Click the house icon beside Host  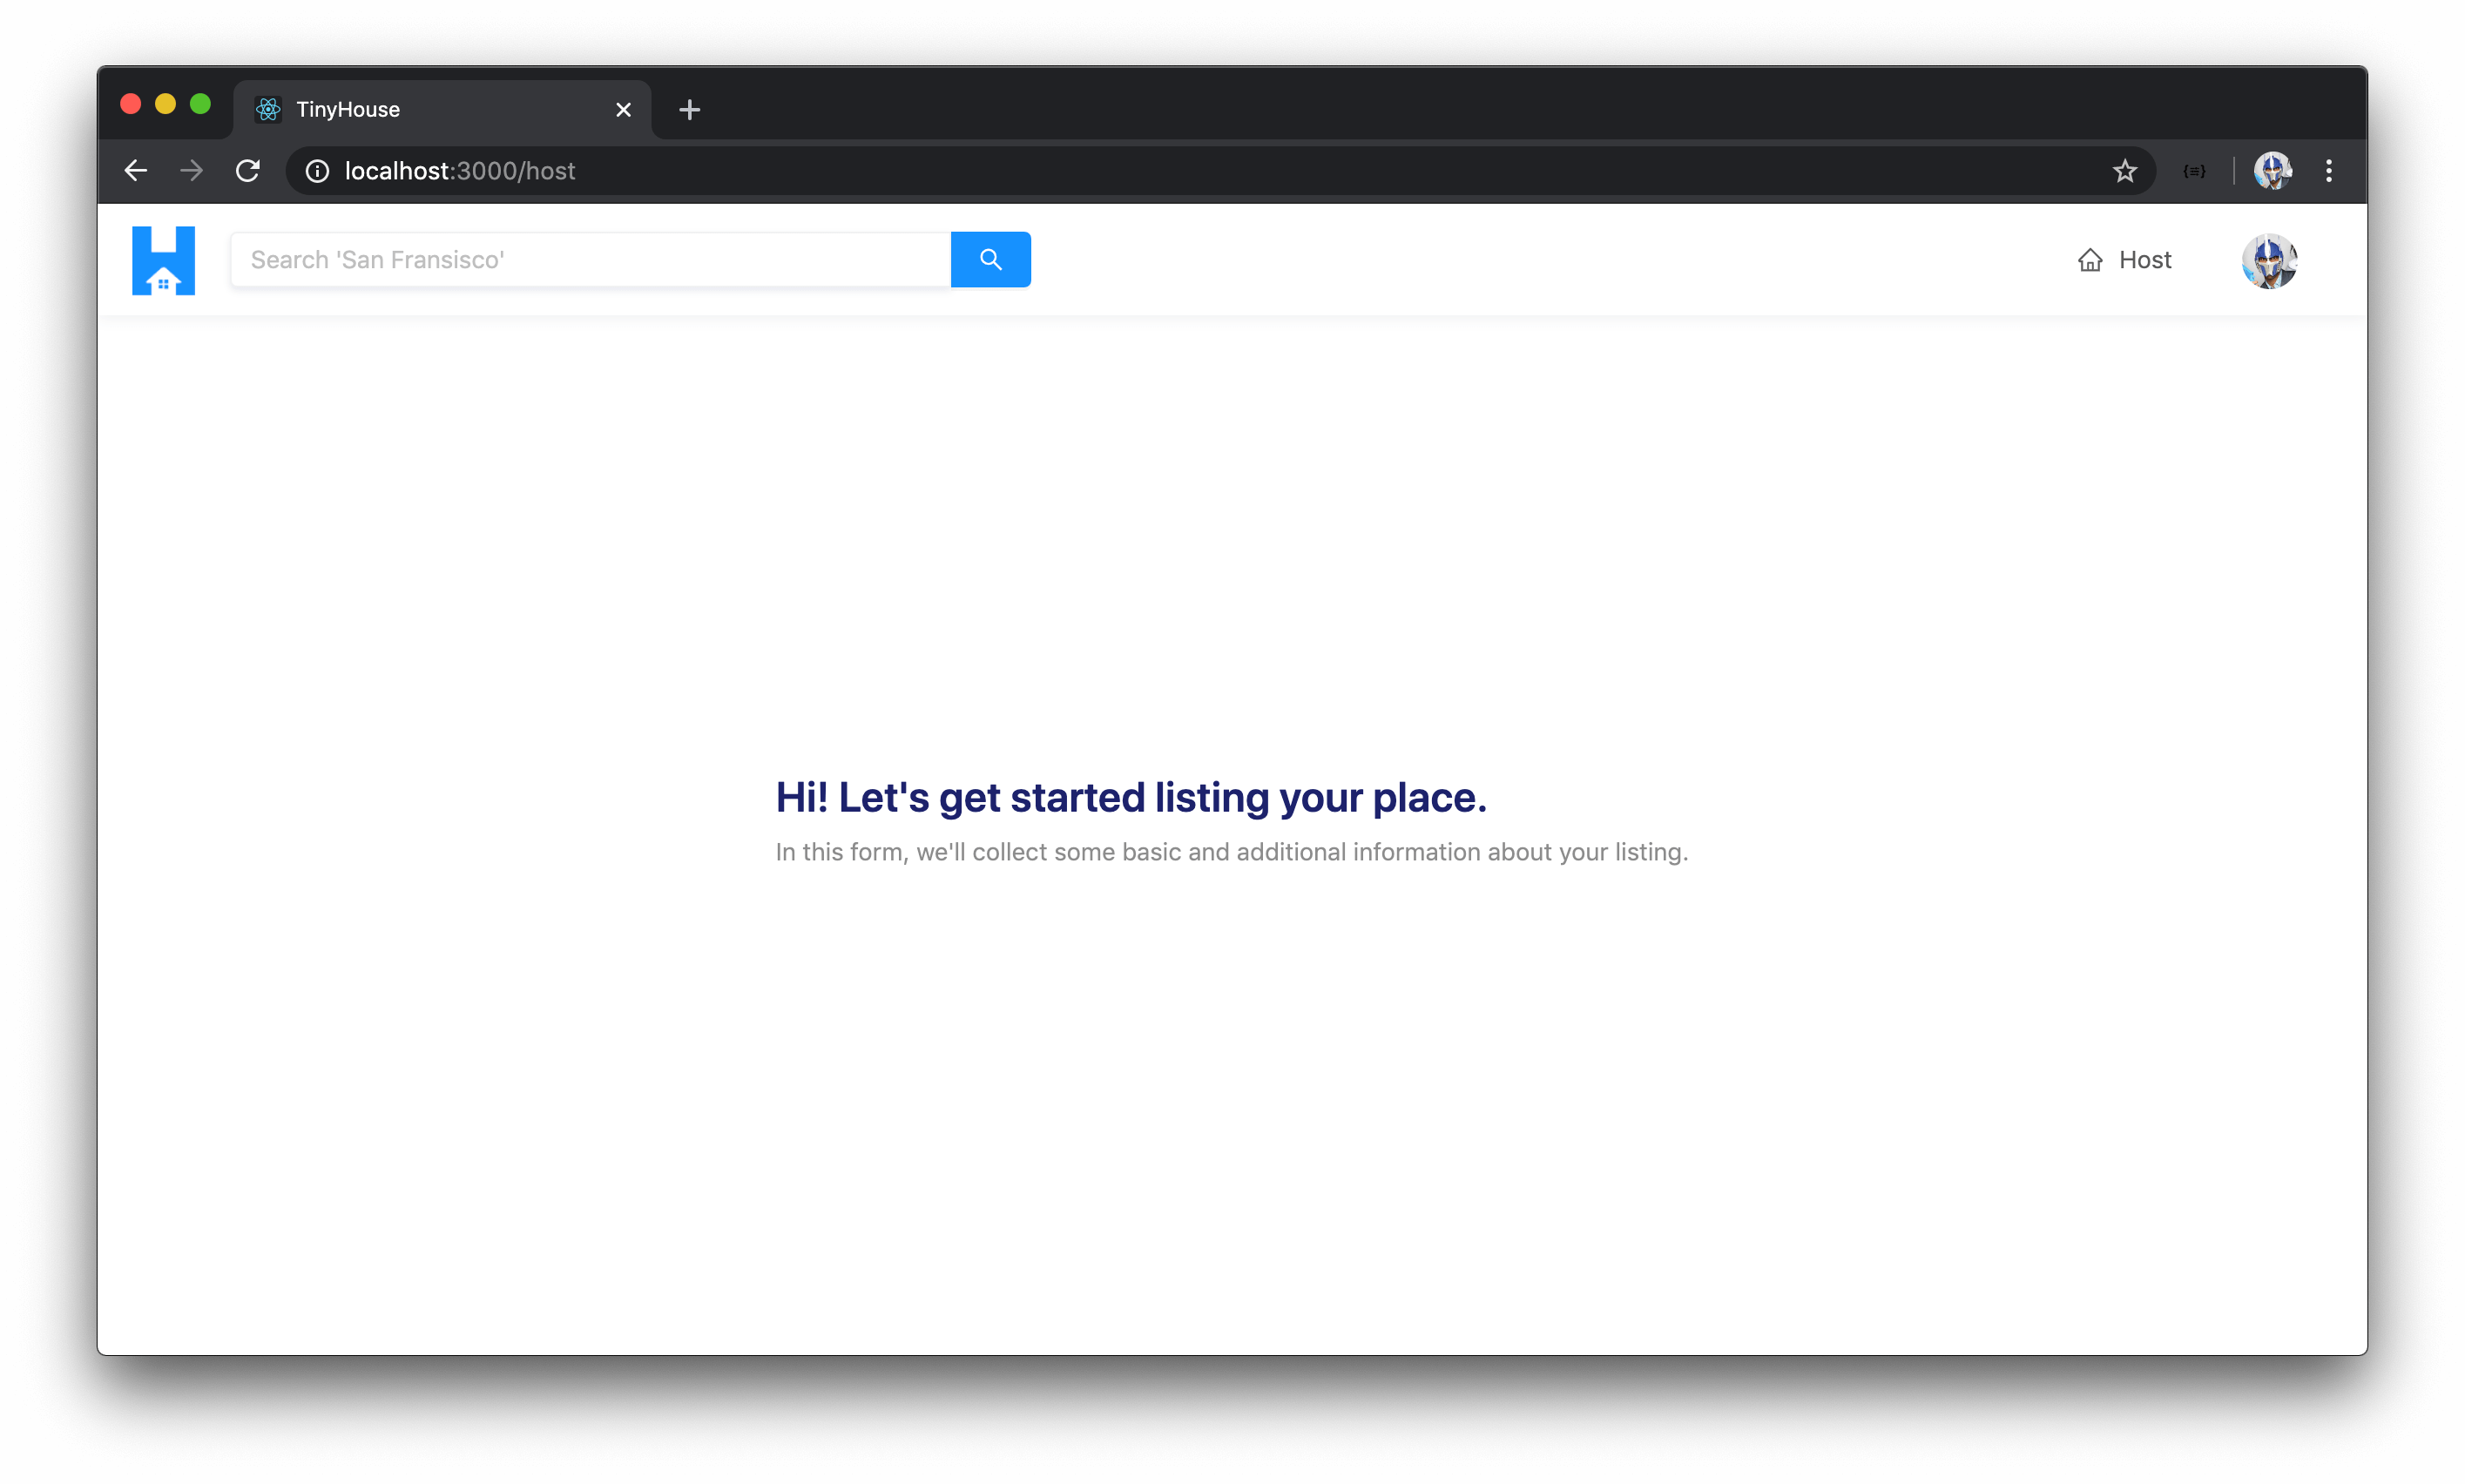tap(2090, 260)
